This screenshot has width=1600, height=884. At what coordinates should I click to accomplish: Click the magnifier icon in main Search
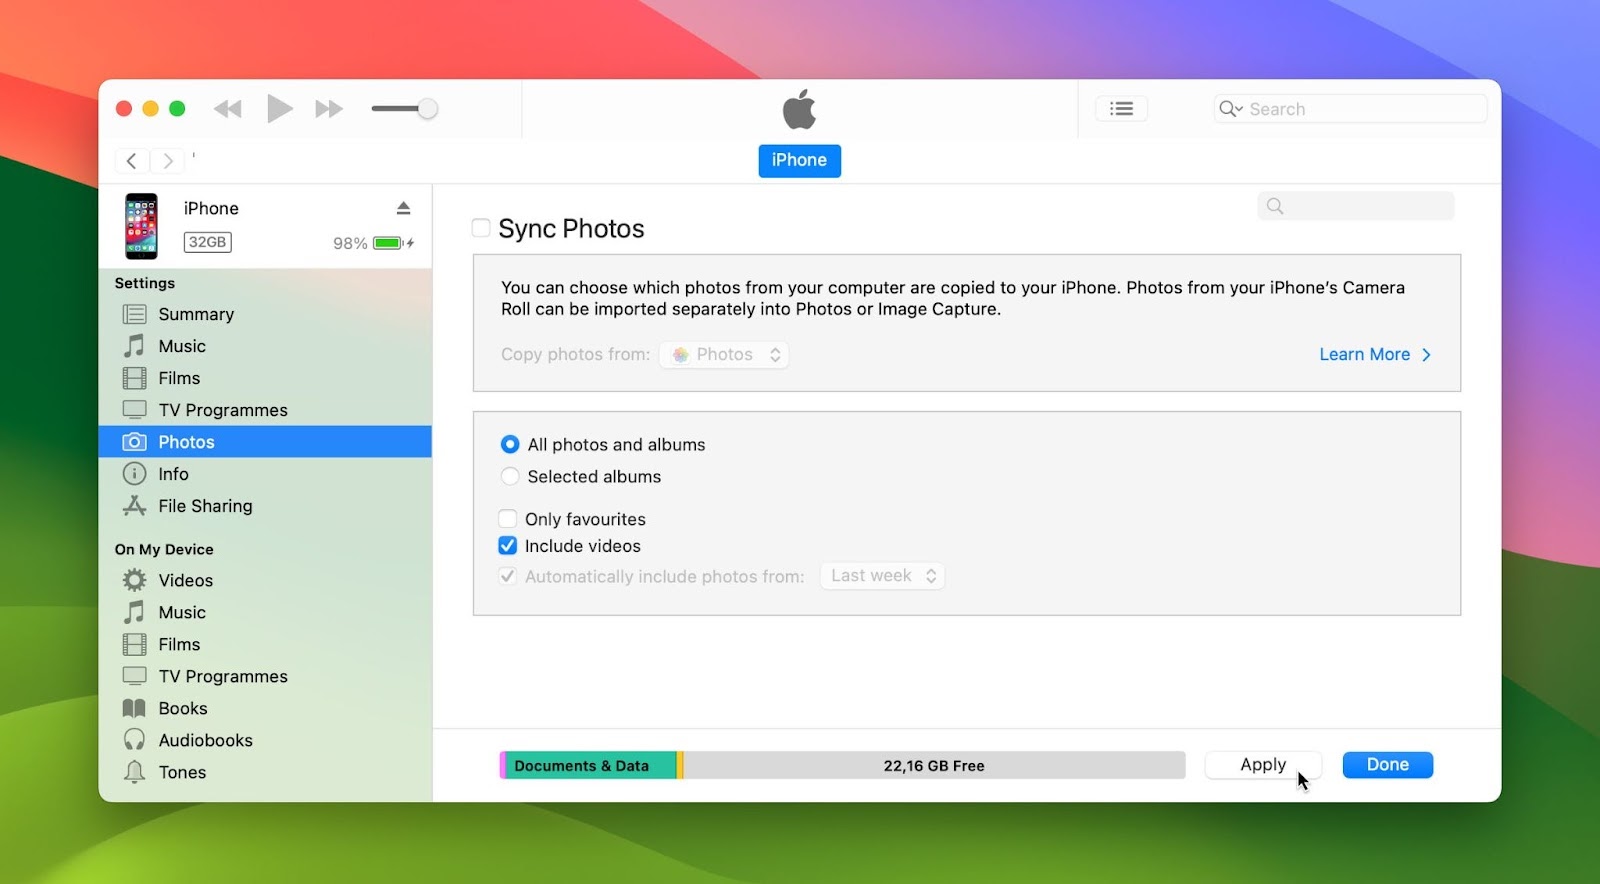pos(1231,109)
